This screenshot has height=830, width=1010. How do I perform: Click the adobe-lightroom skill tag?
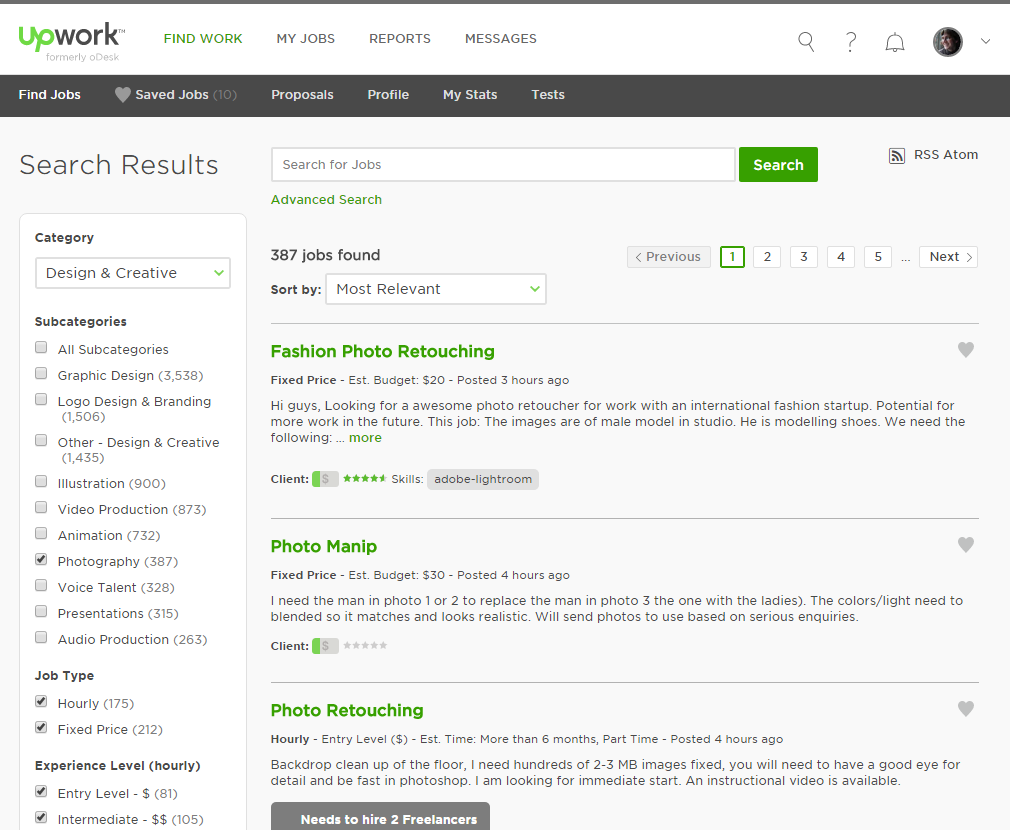click(483, 479)
